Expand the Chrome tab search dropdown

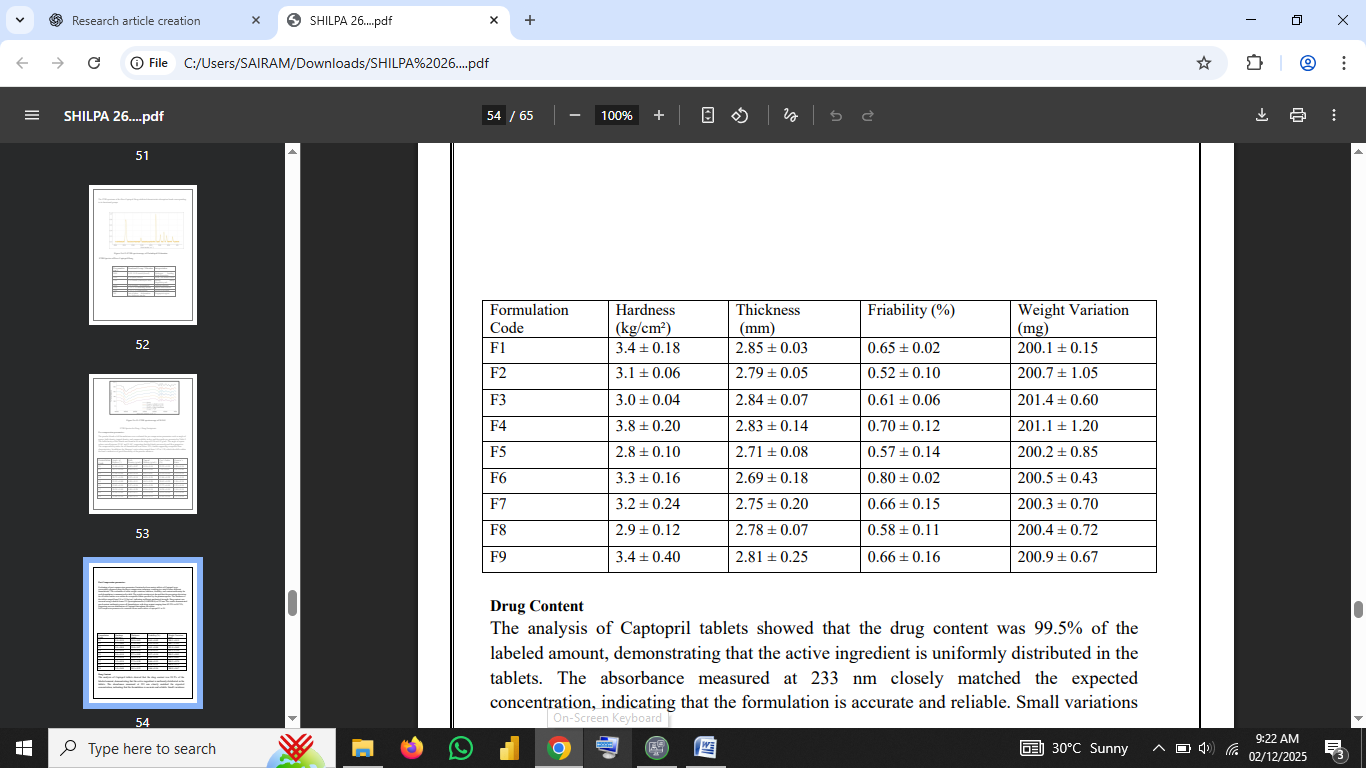coord(20,20)
